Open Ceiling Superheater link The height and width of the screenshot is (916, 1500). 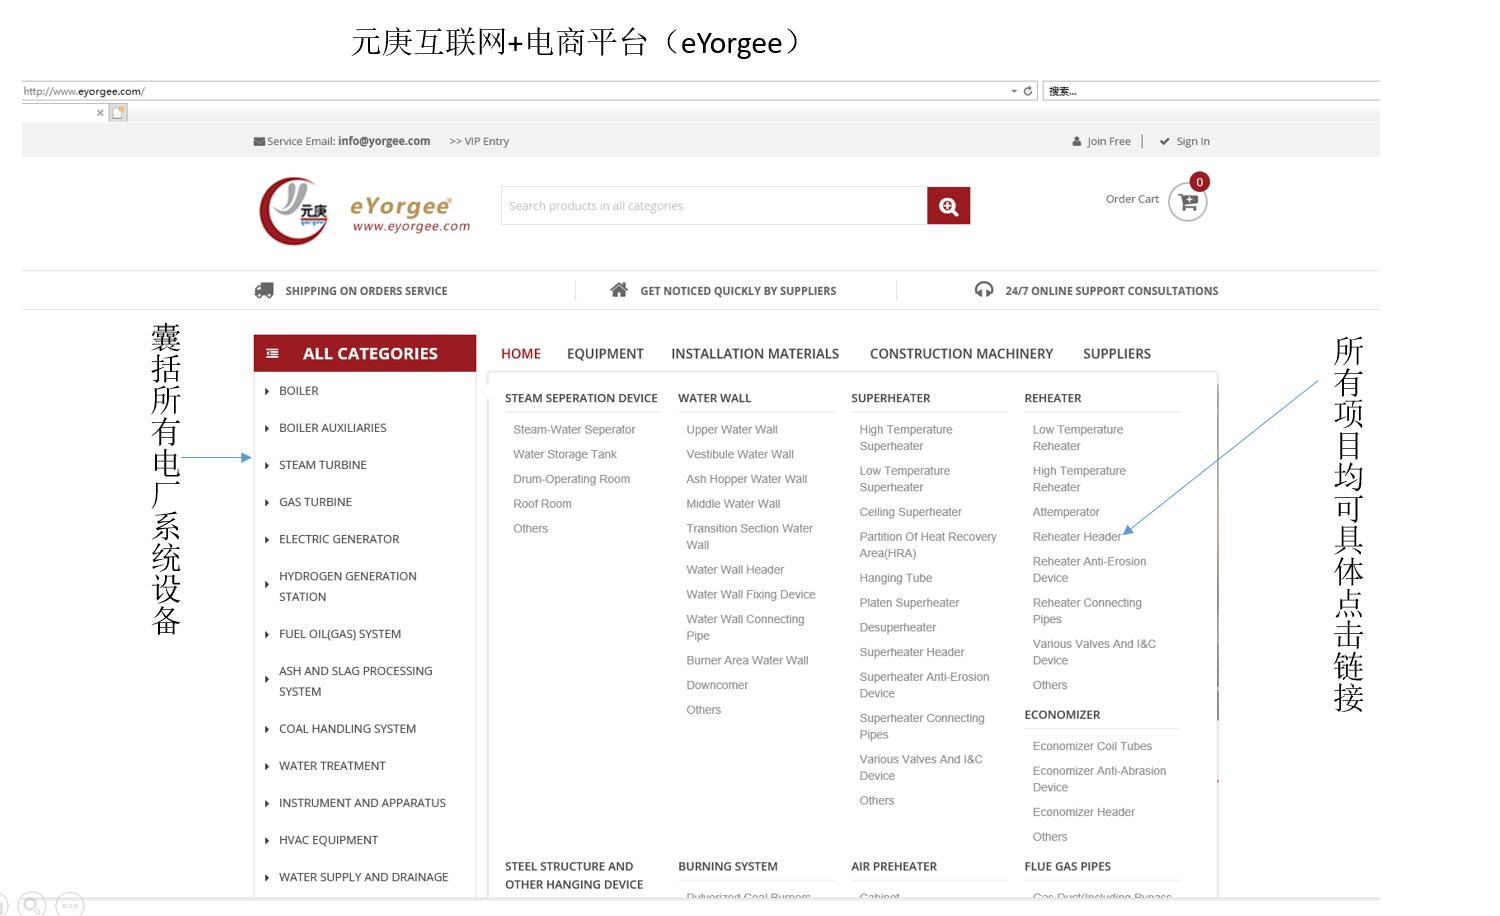(910, 512)
